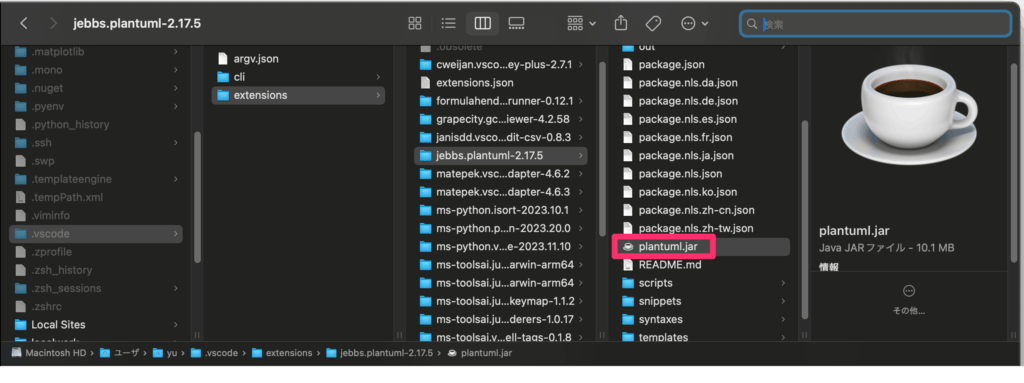Select the extensions.json file

tap(501, 83)
